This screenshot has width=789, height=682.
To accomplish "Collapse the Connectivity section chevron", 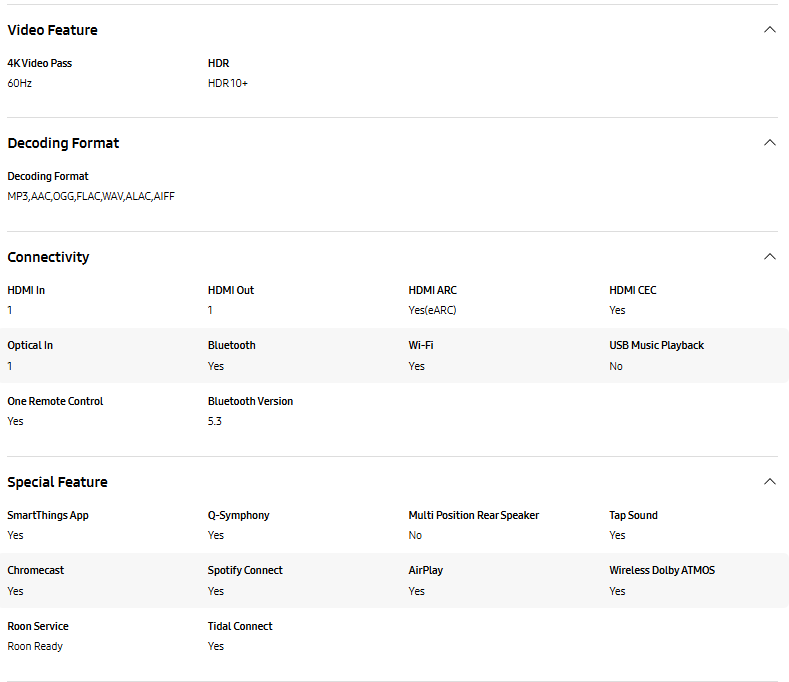I will click(769, 257).
